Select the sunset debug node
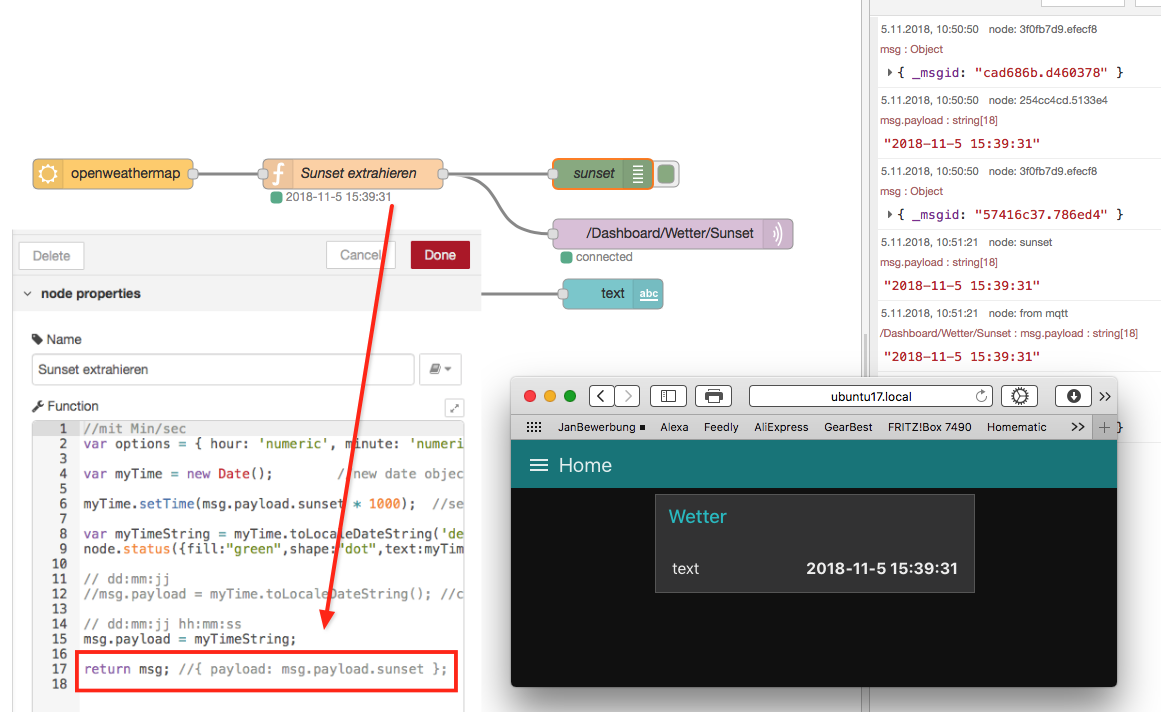 [603, 174]
